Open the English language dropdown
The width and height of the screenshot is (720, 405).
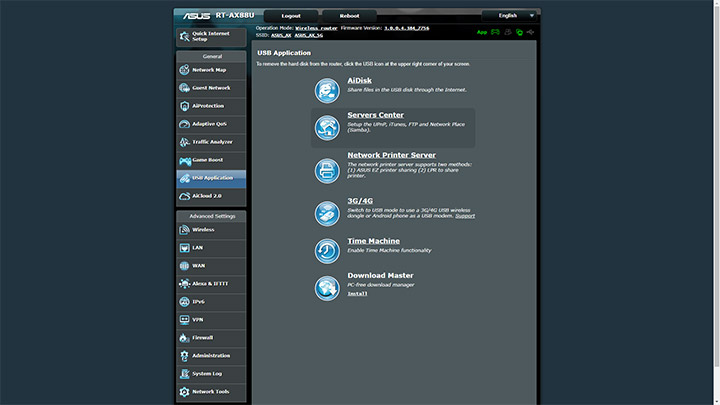(x=509, y=16)
